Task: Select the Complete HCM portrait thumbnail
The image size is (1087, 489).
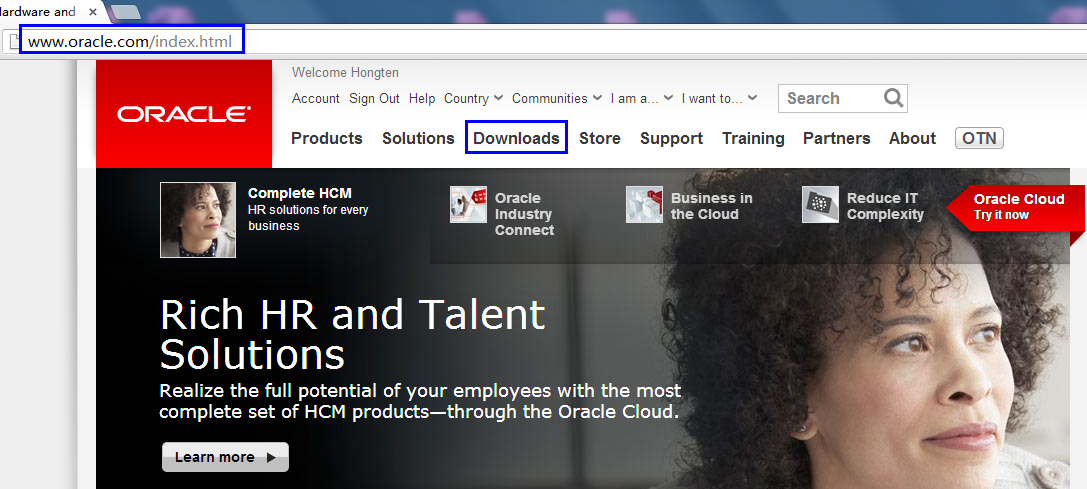Action: click(198, 220)
